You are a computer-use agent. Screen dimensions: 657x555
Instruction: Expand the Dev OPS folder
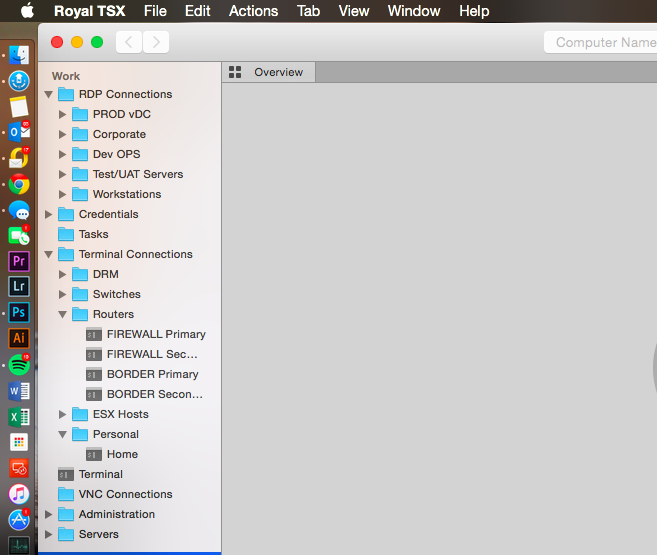[62, 155]
